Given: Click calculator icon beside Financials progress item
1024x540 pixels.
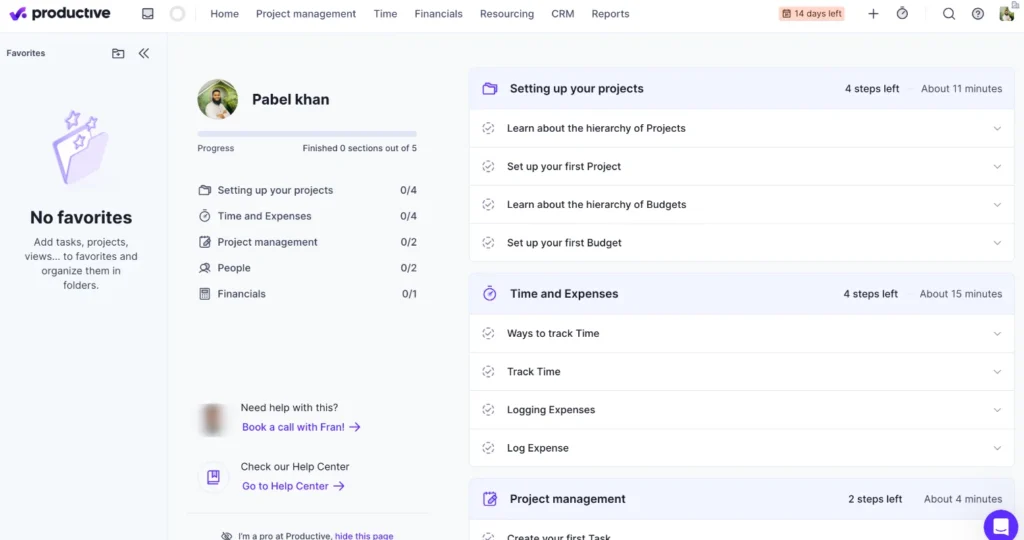Looking at the screenshot, I should pos(204,294).
